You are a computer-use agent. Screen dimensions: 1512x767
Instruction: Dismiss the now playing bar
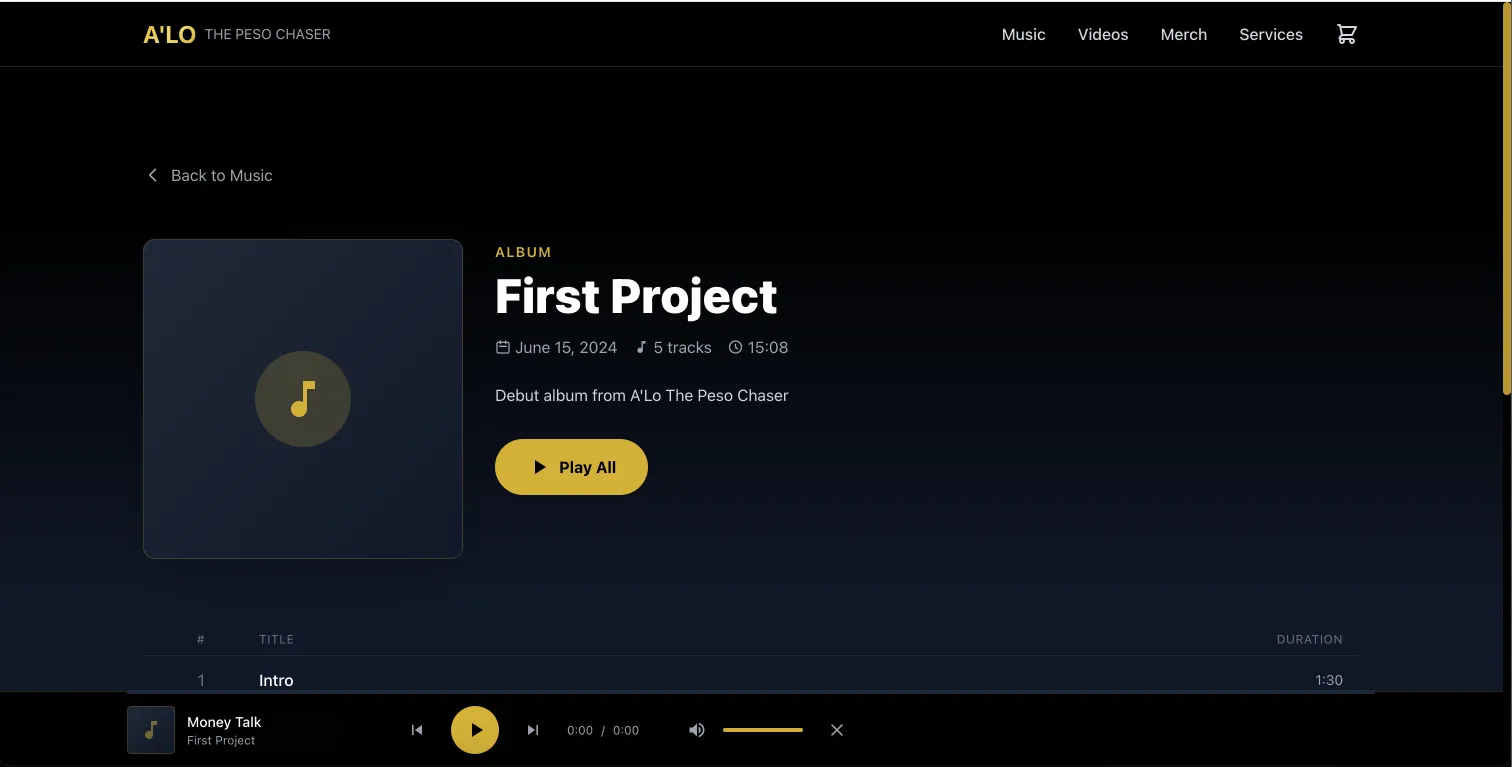(836, 730)
